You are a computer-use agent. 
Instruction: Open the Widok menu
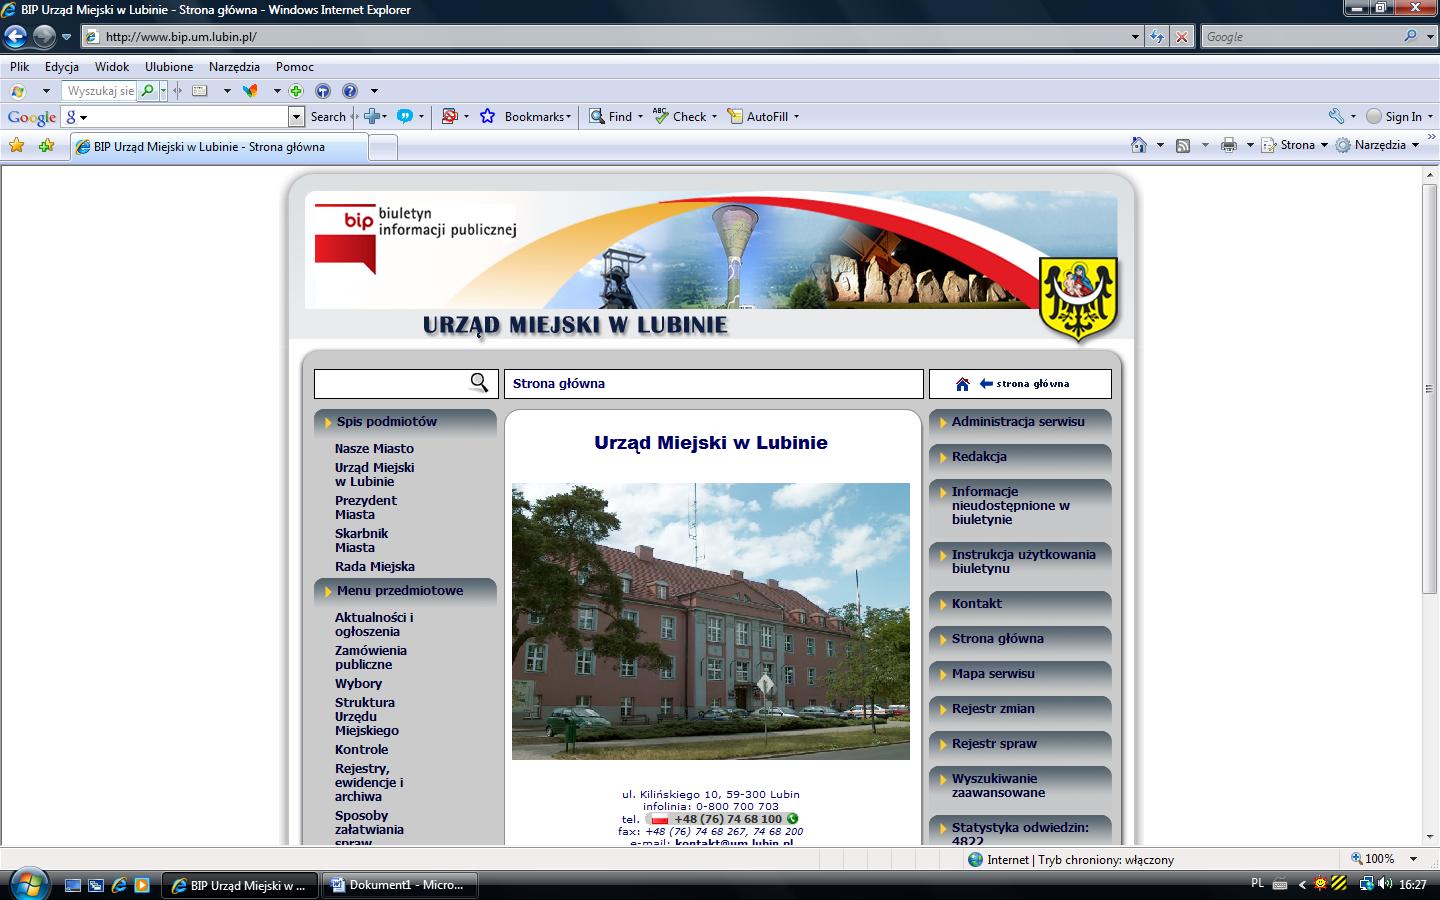[112, 67]
